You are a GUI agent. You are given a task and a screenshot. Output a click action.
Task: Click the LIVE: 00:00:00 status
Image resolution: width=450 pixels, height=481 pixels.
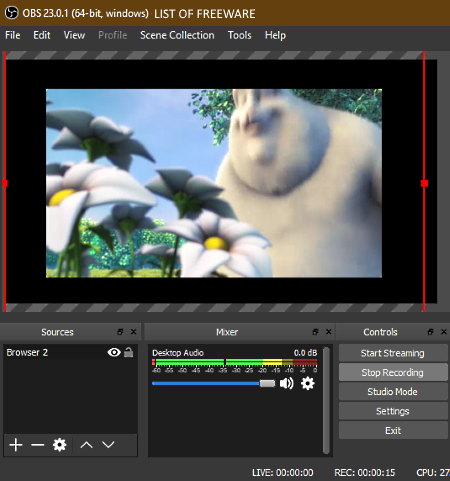click(x=283, y=473)
